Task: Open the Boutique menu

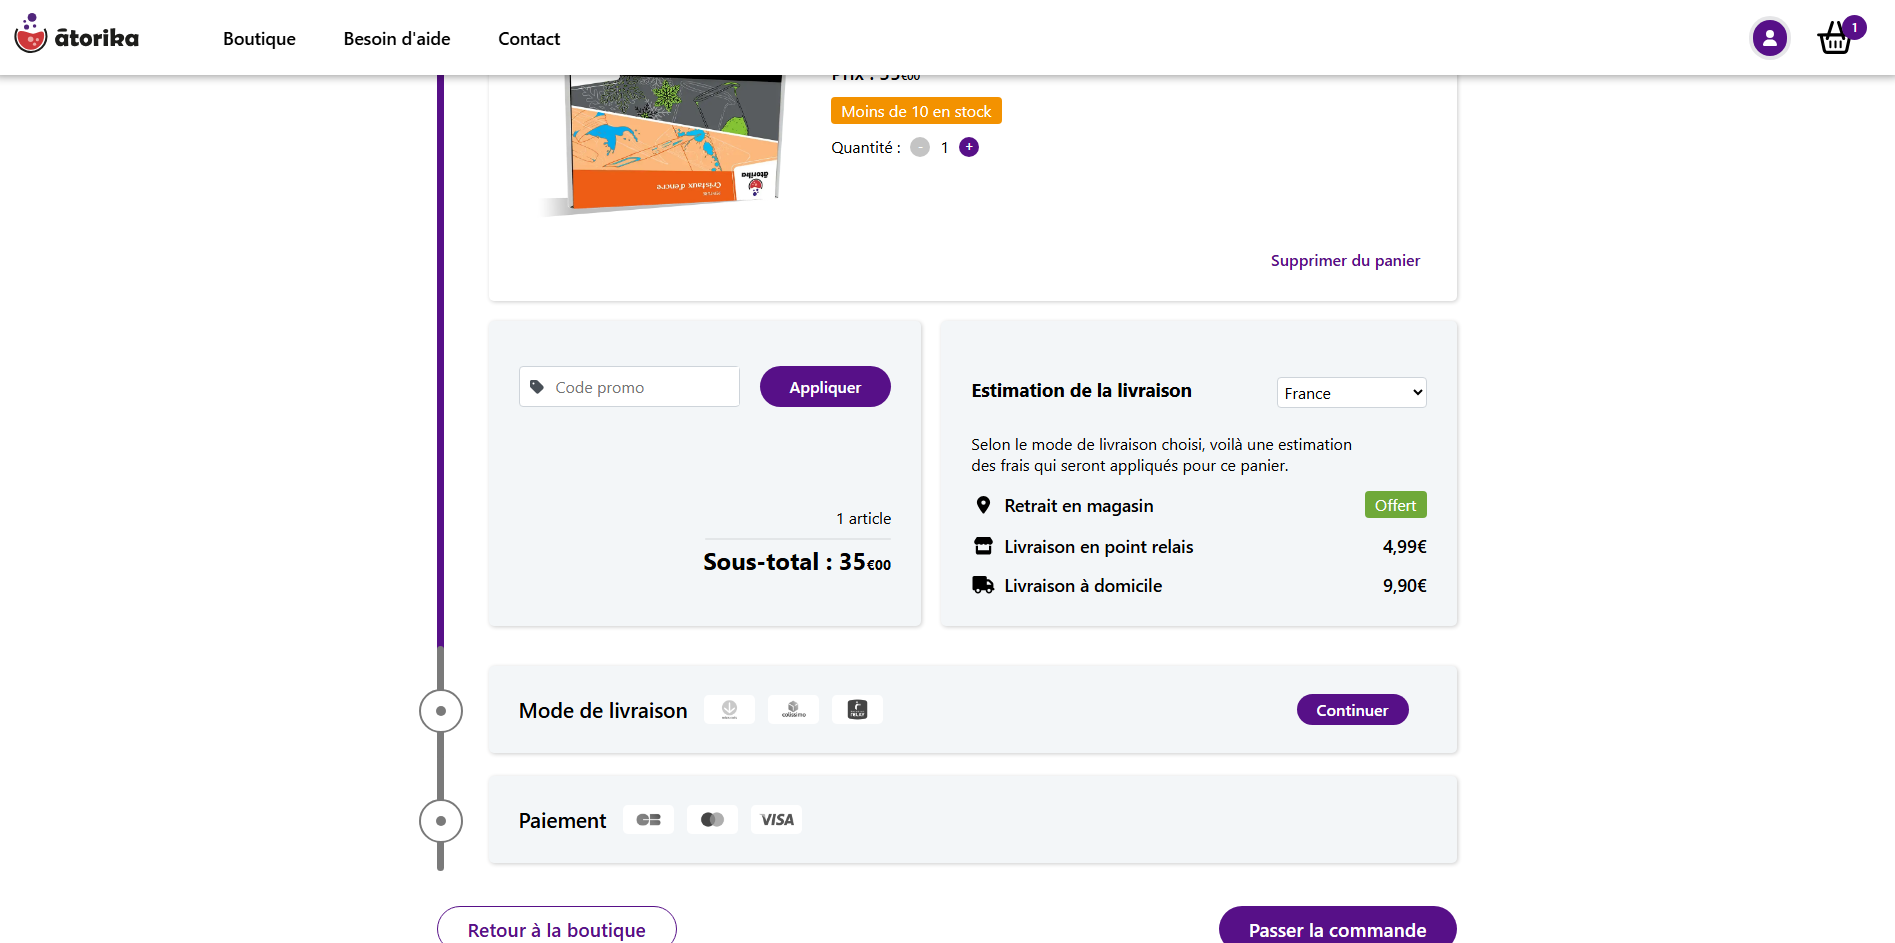Action: click(259, 39)
